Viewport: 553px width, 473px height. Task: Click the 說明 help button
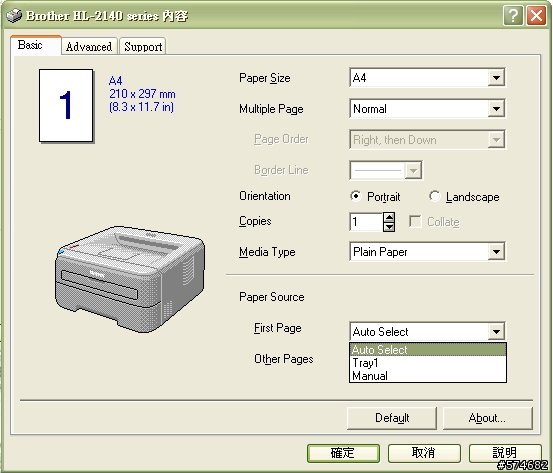click(x=505, y=453)
